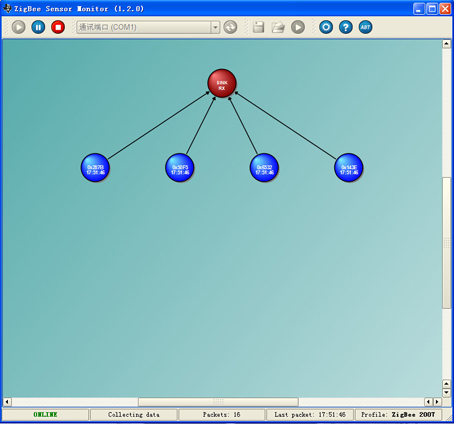
Task: Refresh the serial port list
Action: coord(230,27)
